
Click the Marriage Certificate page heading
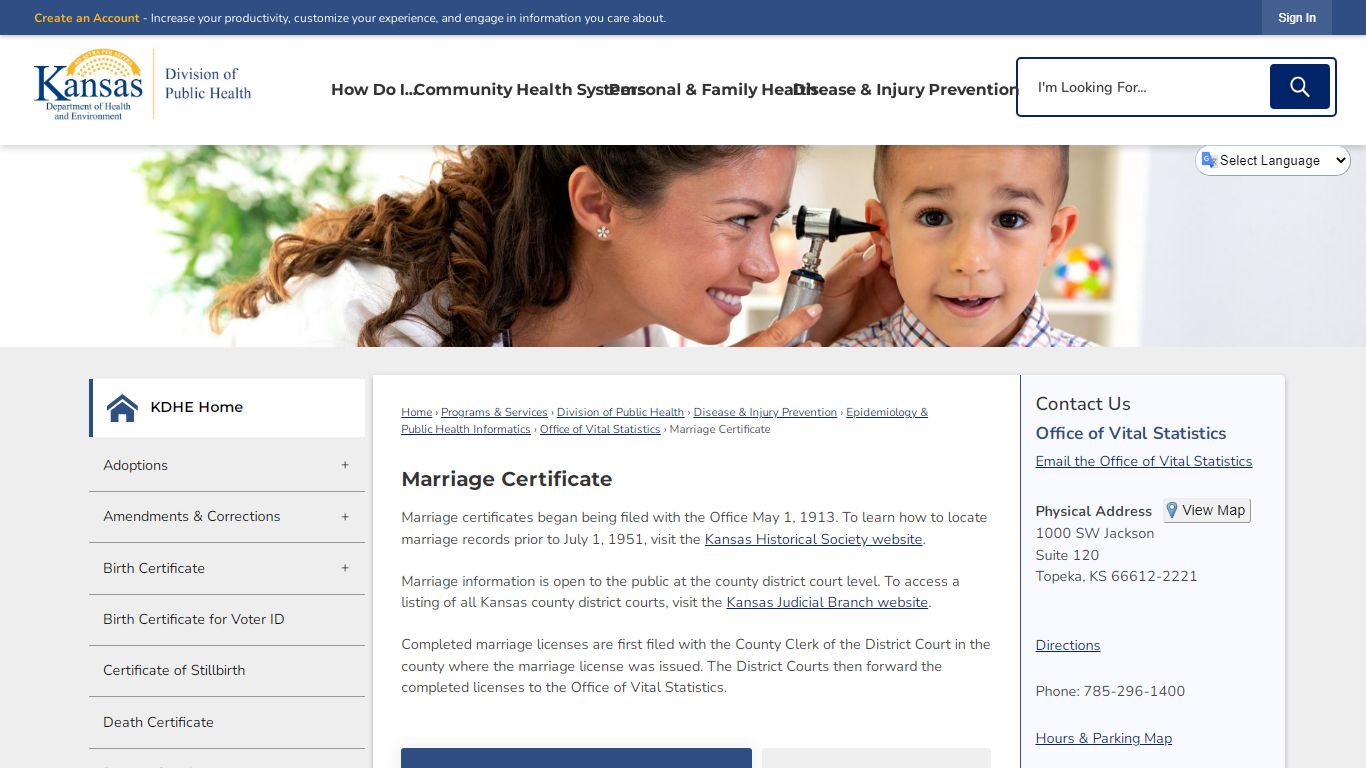click(507, 479)
